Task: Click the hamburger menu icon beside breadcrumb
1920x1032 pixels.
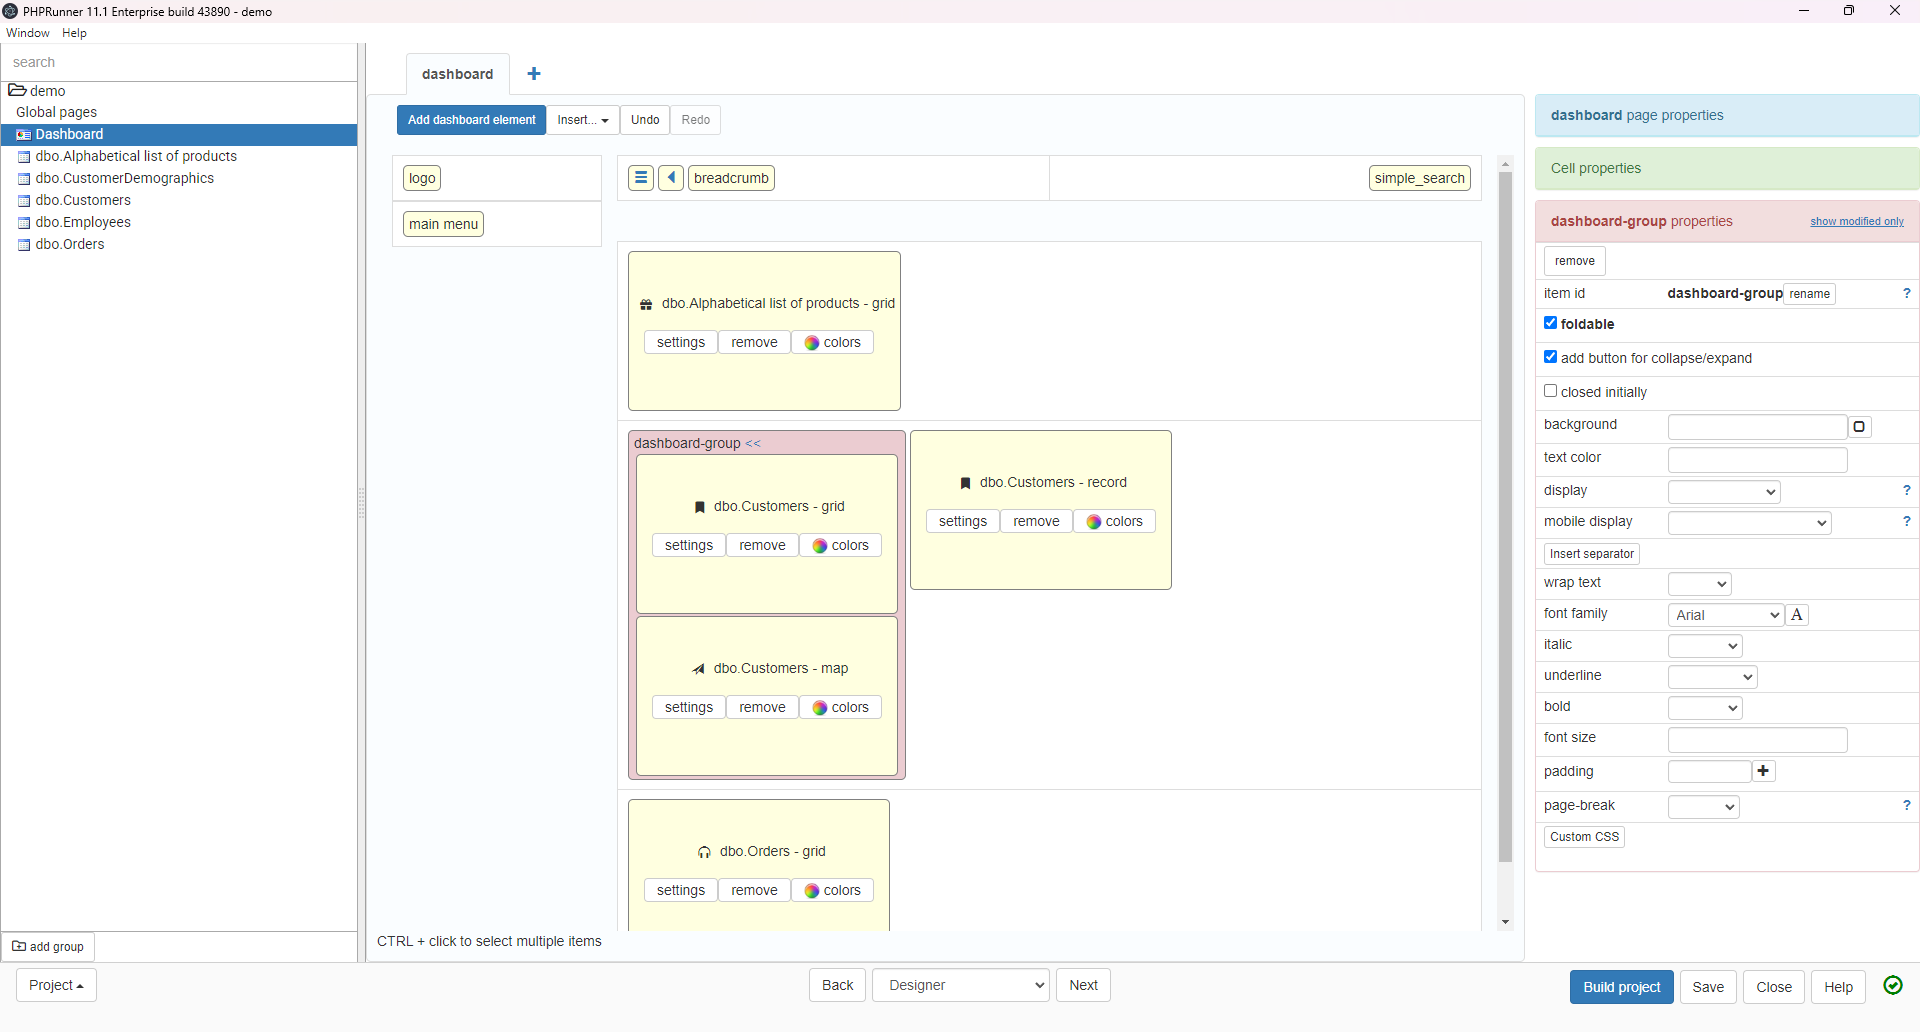Action: click(x=641, y=178)
